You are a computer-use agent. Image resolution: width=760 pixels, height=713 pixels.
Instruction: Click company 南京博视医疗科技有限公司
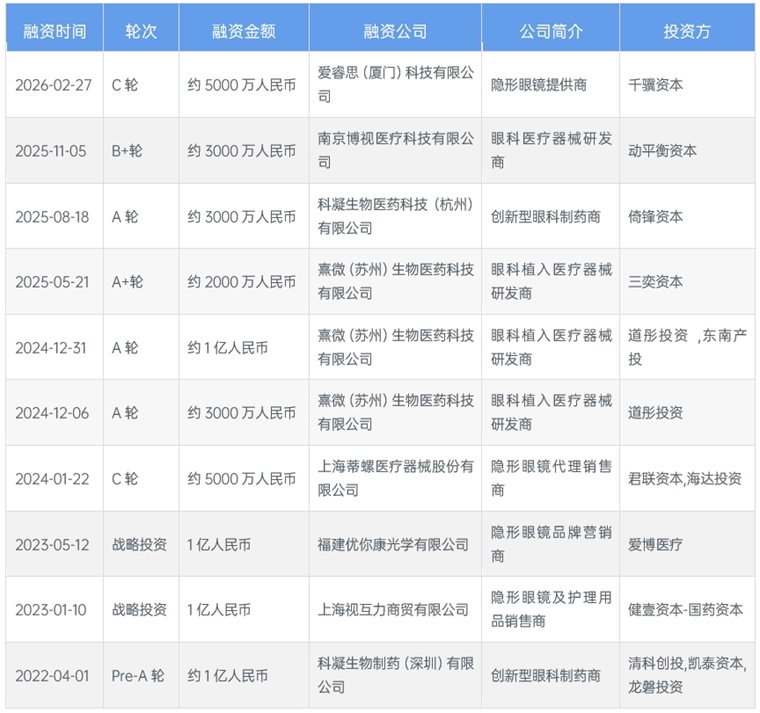396,150
